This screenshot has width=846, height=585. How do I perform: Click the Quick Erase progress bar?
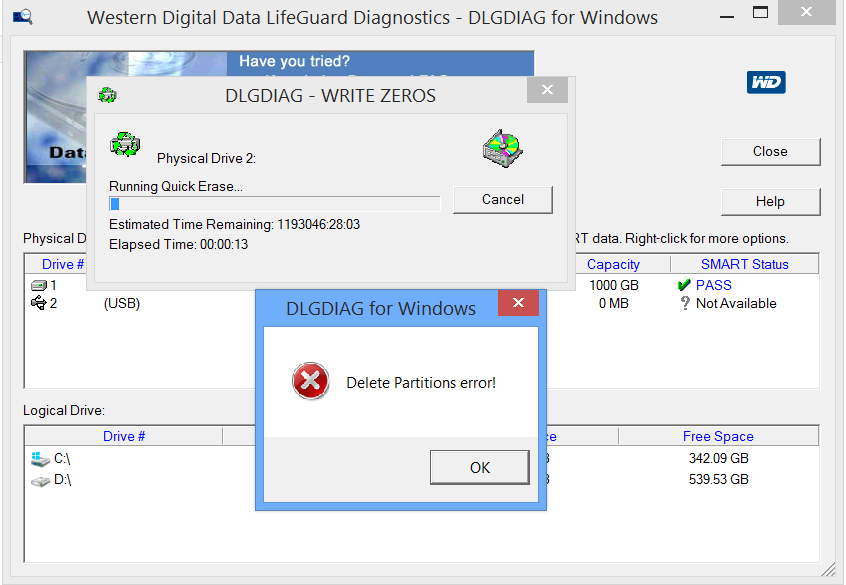[275, 203]
